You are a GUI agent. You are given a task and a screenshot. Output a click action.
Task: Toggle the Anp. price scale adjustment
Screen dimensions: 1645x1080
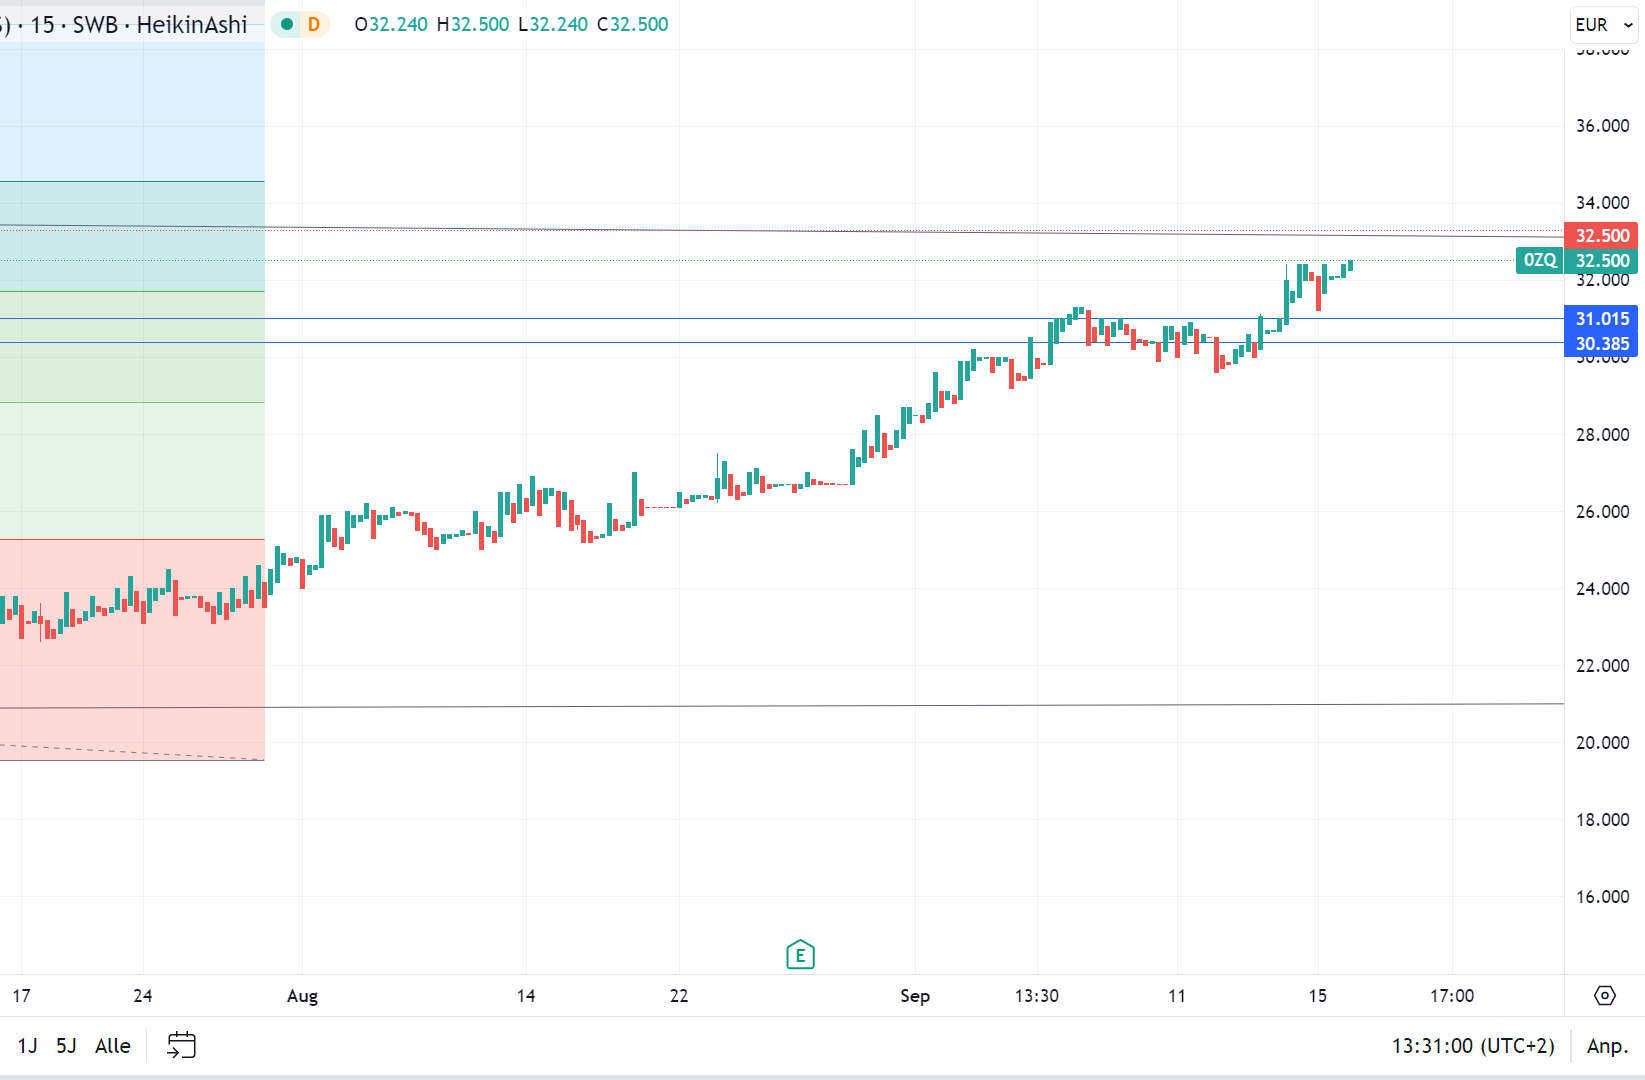tap(1607, 1045)
